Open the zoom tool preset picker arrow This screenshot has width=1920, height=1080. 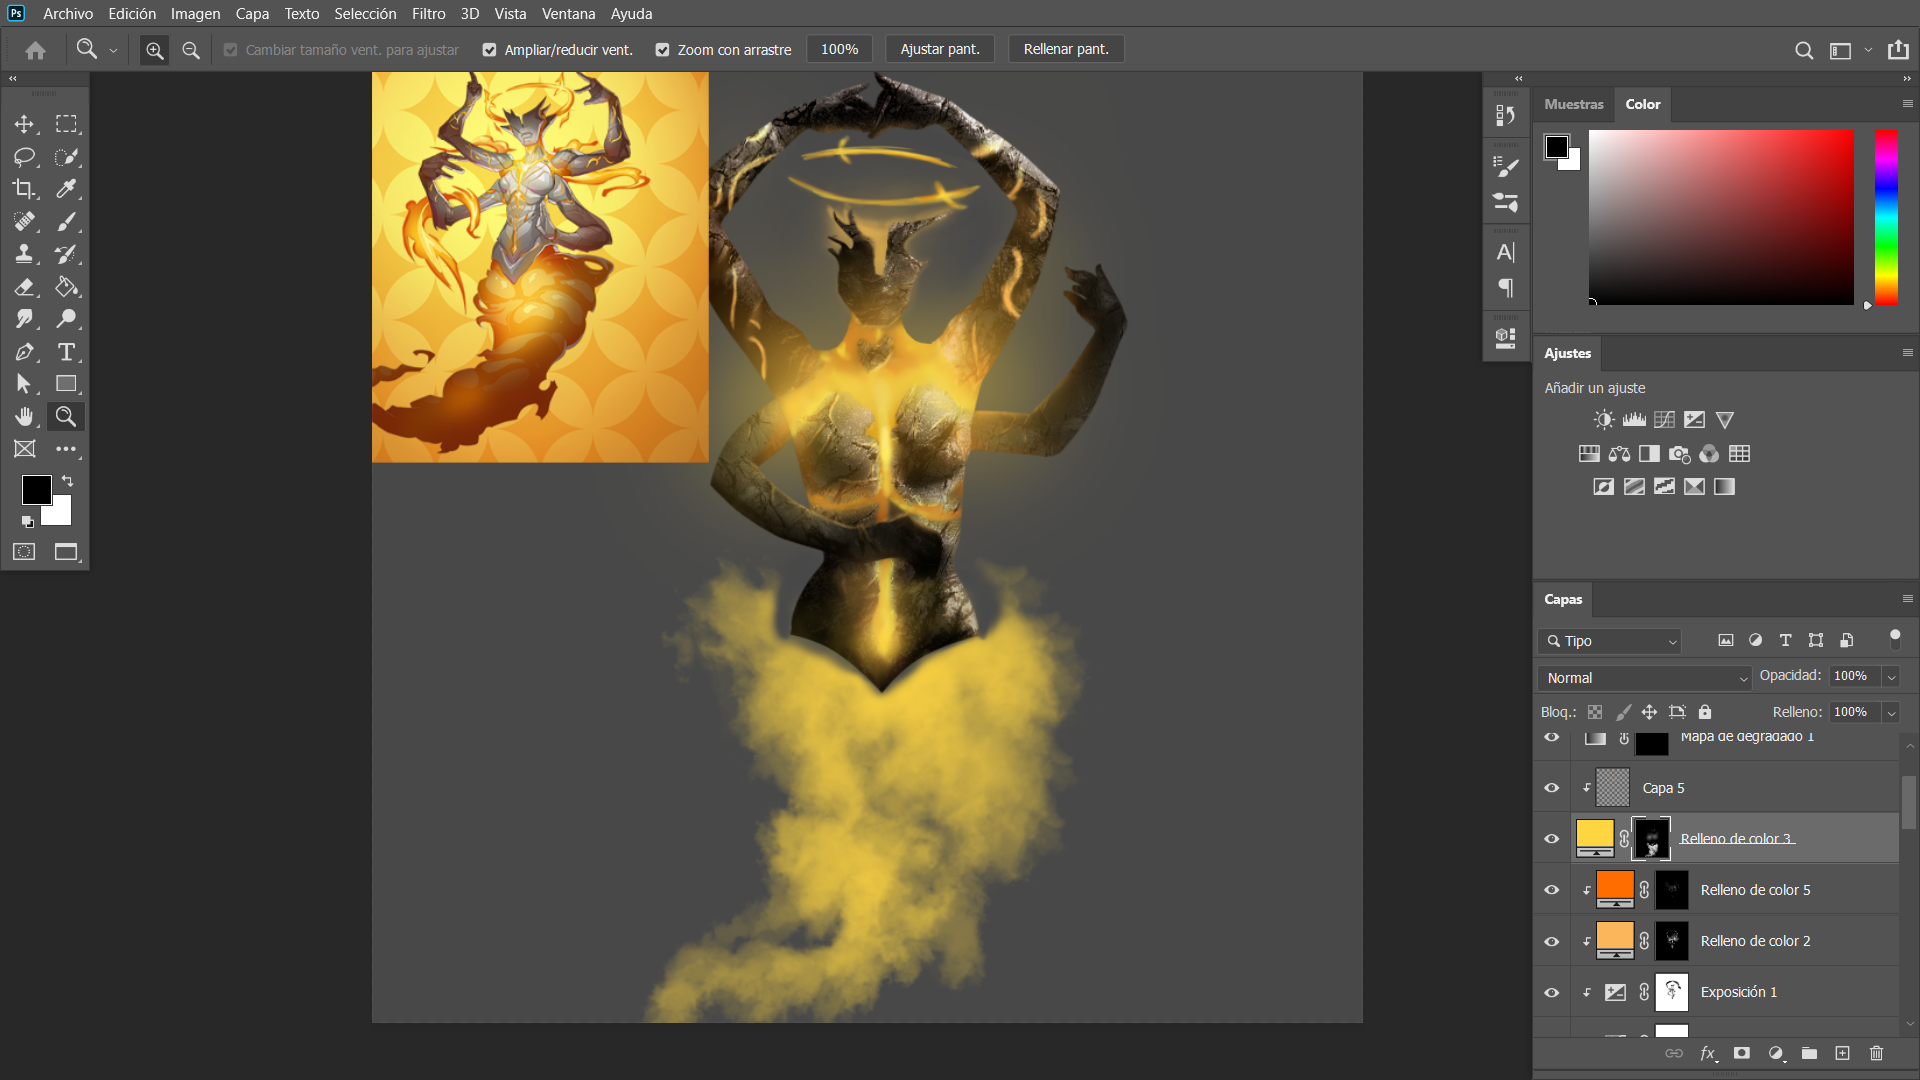(x=113, y=50)
